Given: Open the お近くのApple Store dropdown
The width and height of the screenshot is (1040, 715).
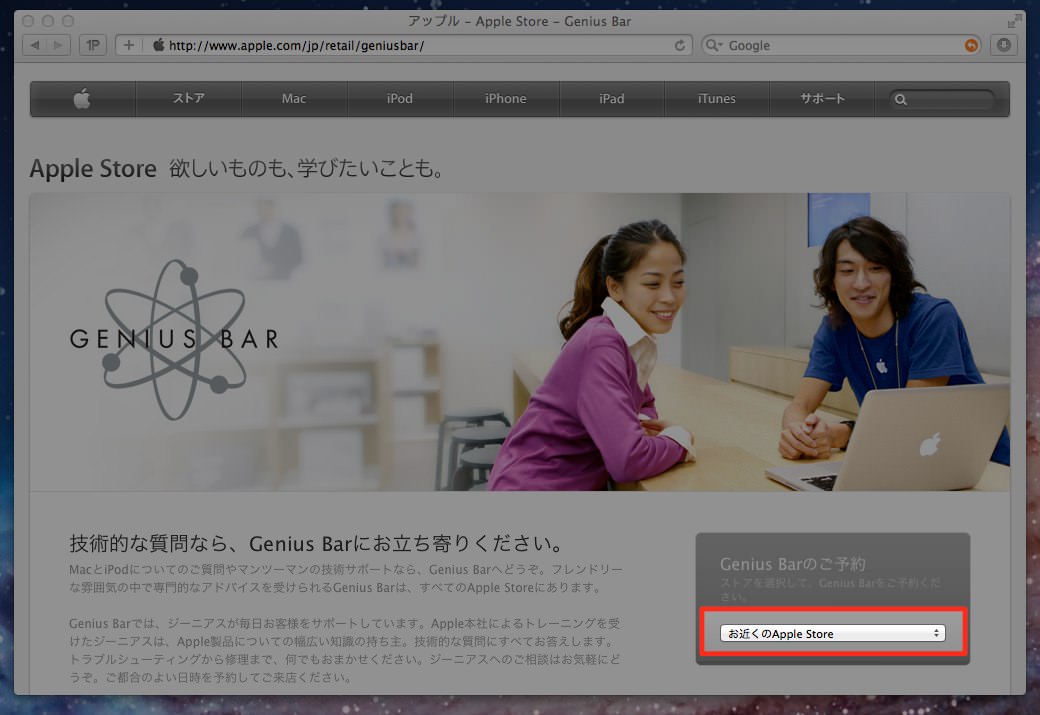Looking at the screenshot, I should point(832,633).
